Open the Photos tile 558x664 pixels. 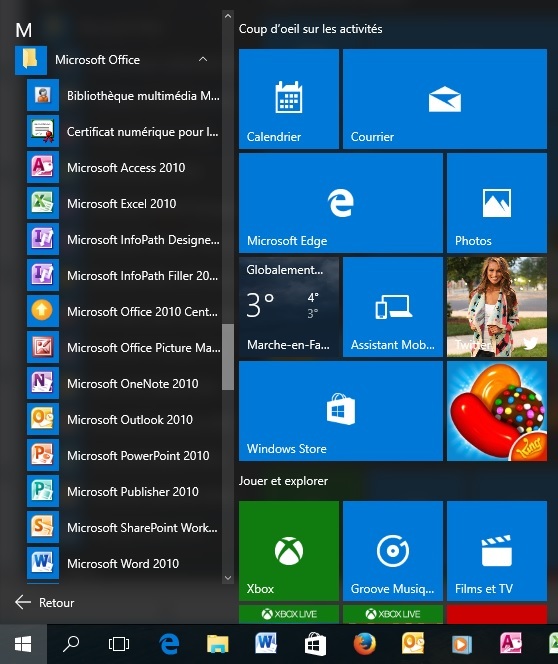497,203
